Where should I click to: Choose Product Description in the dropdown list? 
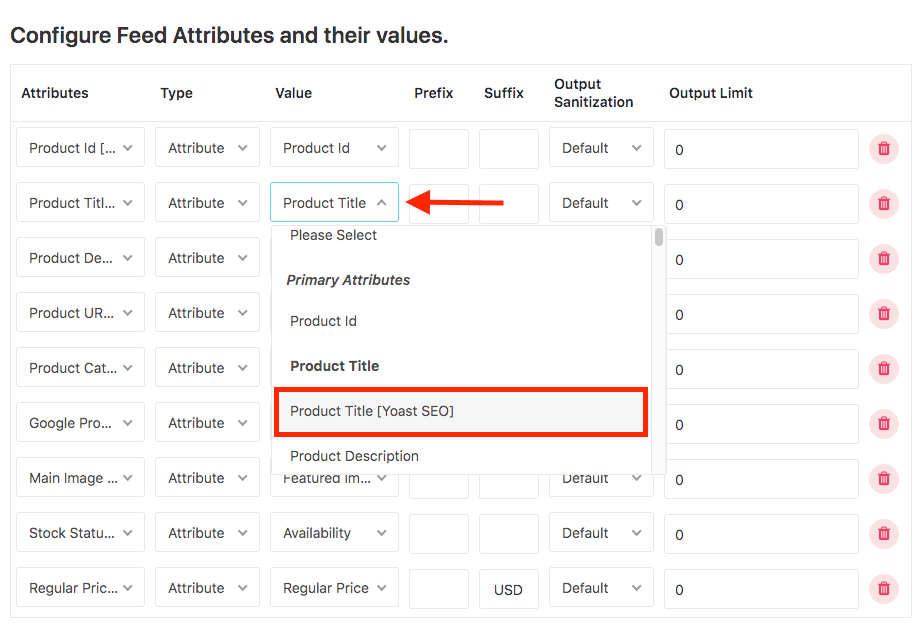(462, 456)
